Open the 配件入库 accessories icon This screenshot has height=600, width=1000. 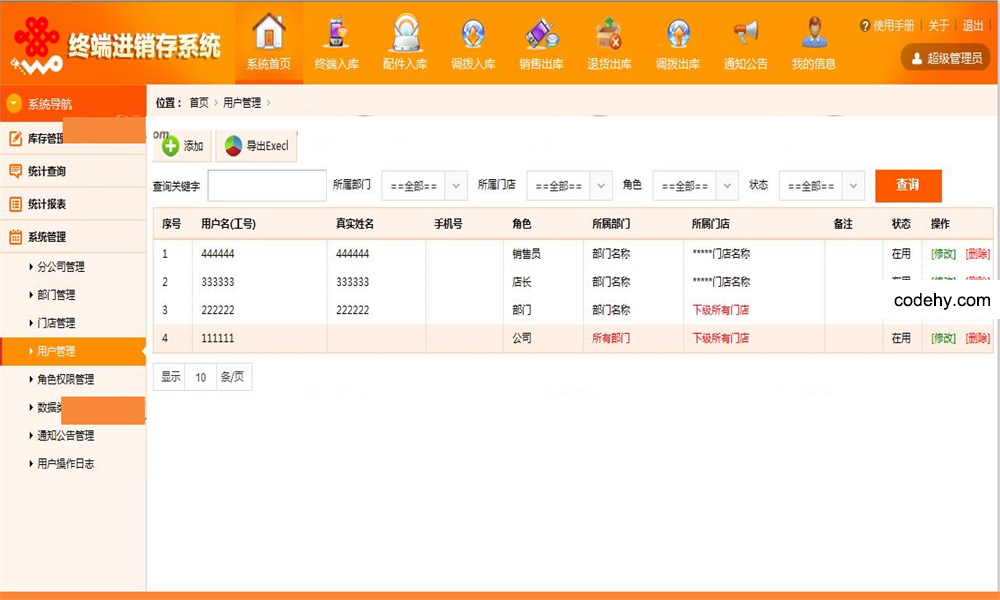(x=405, y=33)
